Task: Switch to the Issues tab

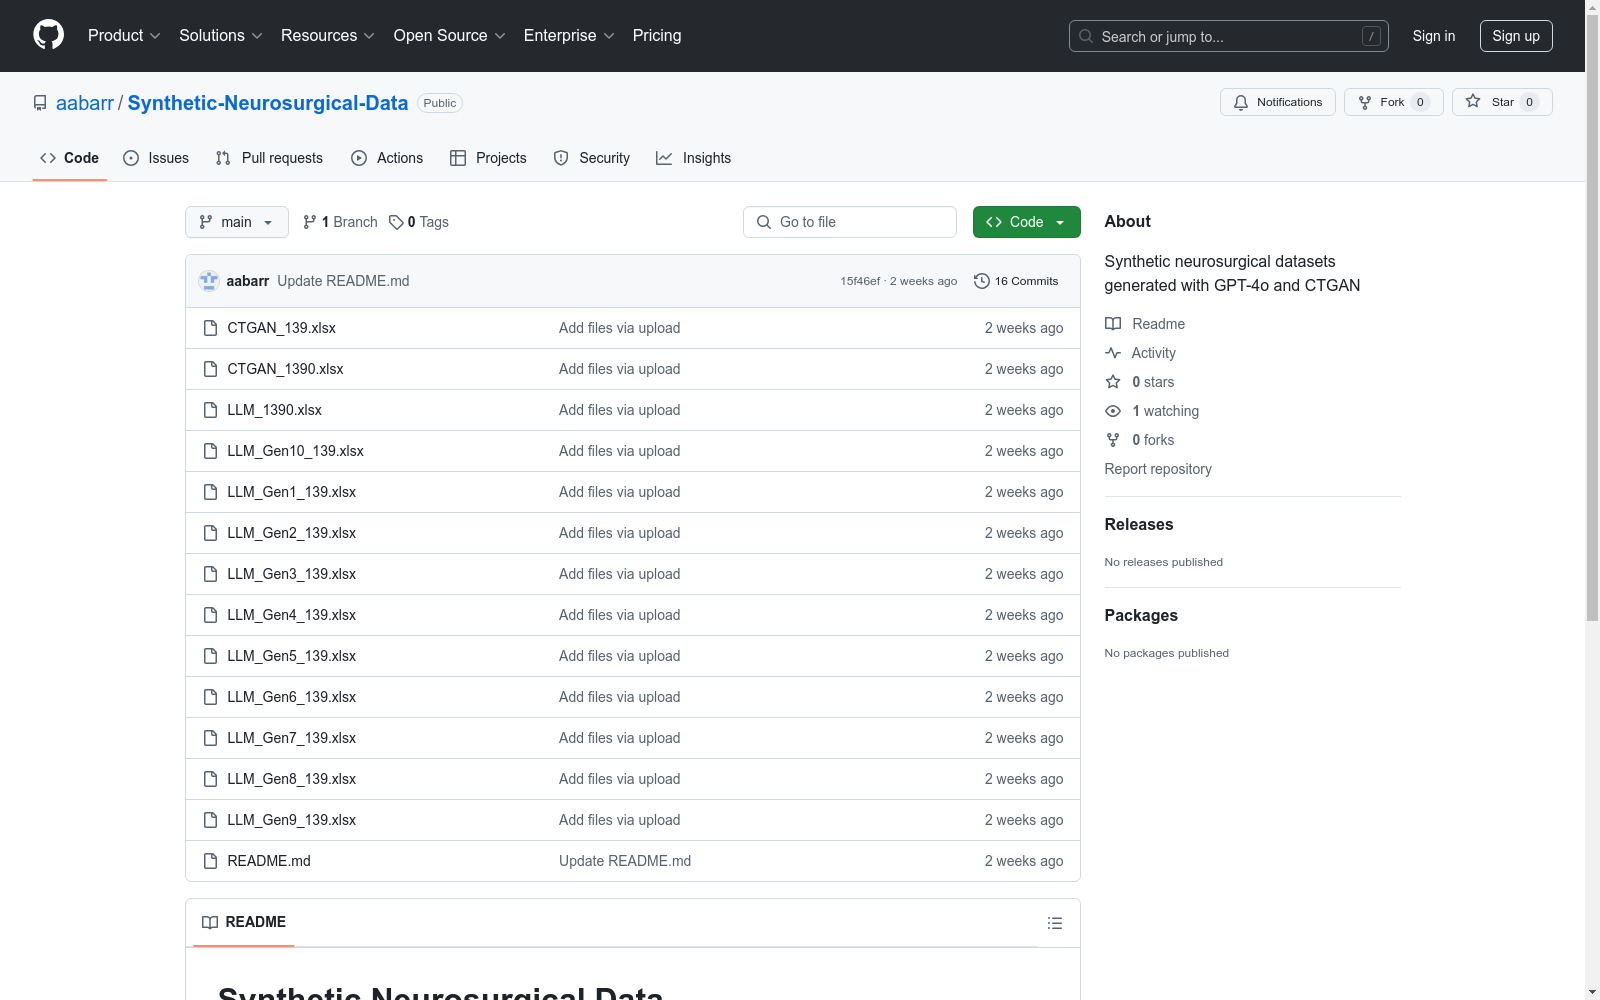Action: [x=156, y=158]
